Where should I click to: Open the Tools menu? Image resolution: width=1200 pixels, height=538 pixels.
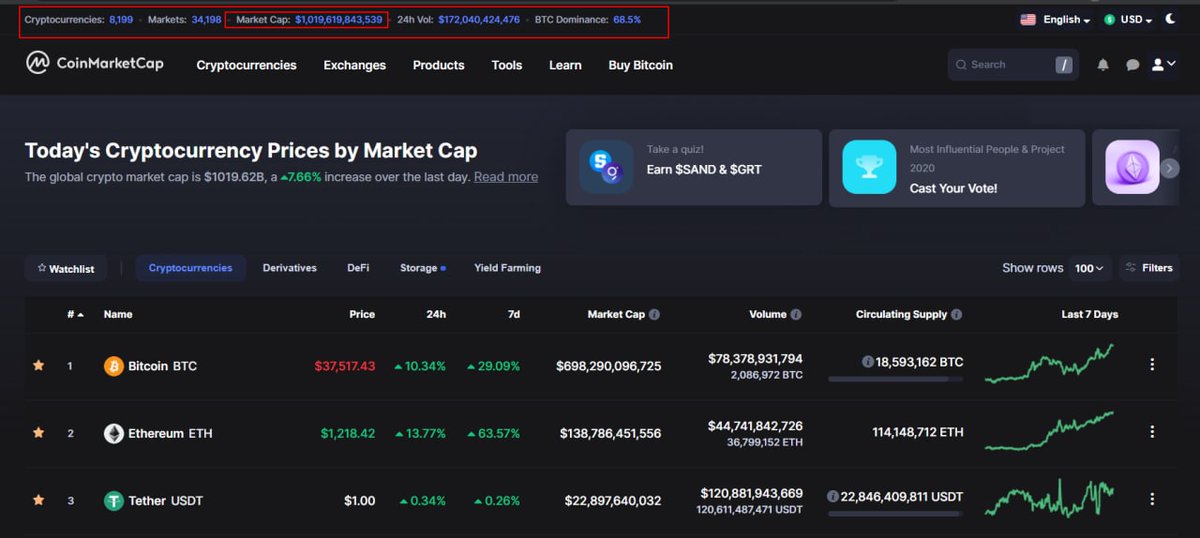pos(507,65)
